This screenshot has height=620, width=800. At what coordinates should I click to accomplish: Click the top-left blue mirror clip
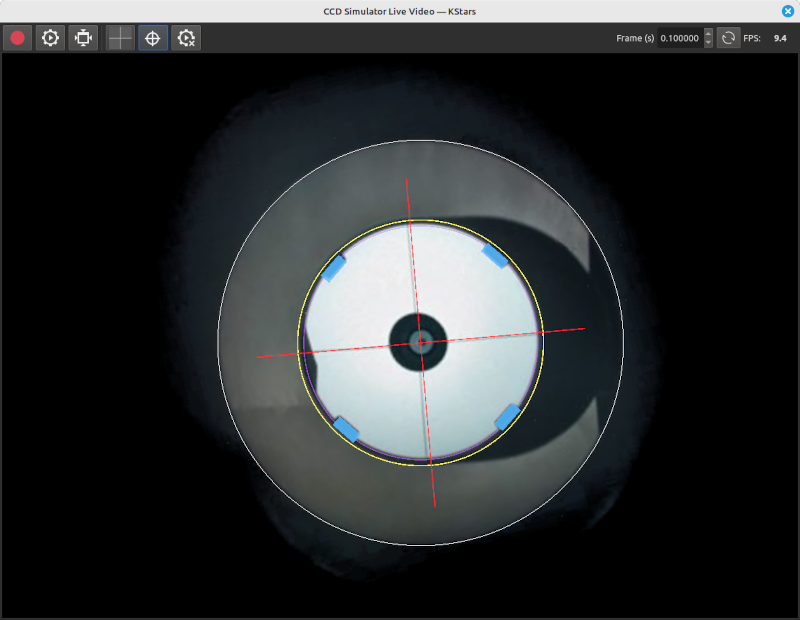[x=333, y=267]
